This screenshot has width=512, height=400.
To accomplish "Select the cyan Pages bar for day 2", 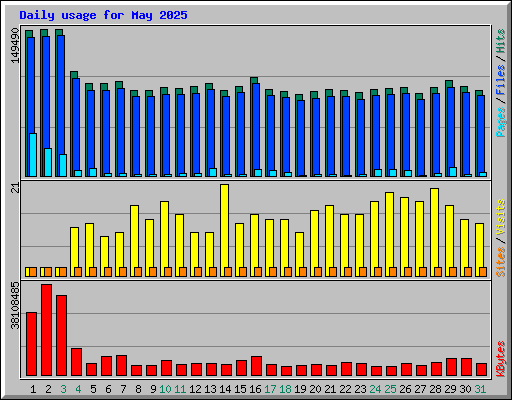I will 48,162.
